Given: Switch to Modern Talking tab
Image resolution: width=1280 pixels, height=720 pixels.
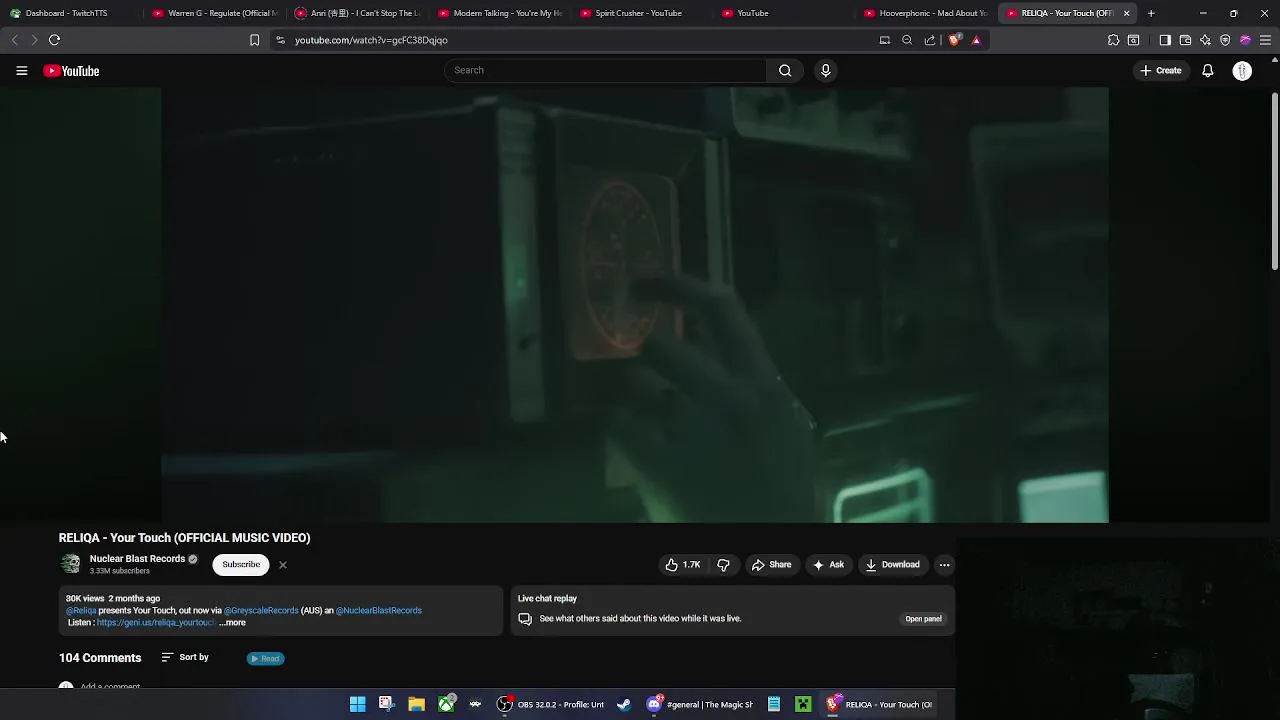Looking at the screenshot, I should (x=499, y=13).
